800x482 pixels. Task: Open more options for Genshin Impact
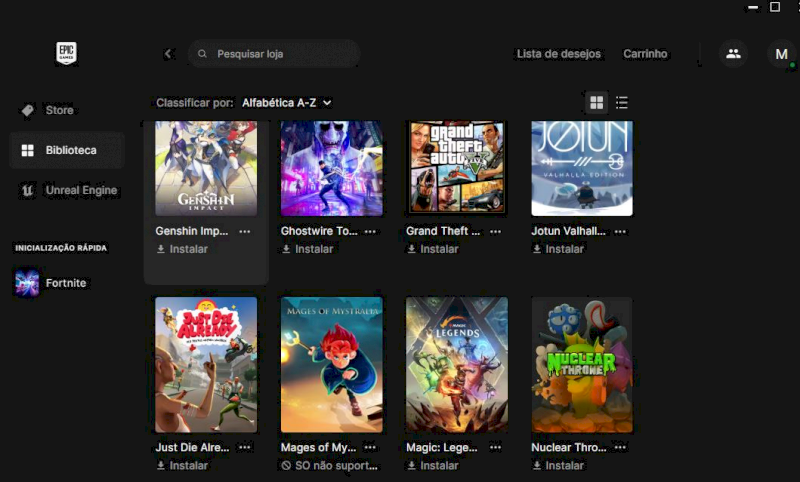[245, 232]
